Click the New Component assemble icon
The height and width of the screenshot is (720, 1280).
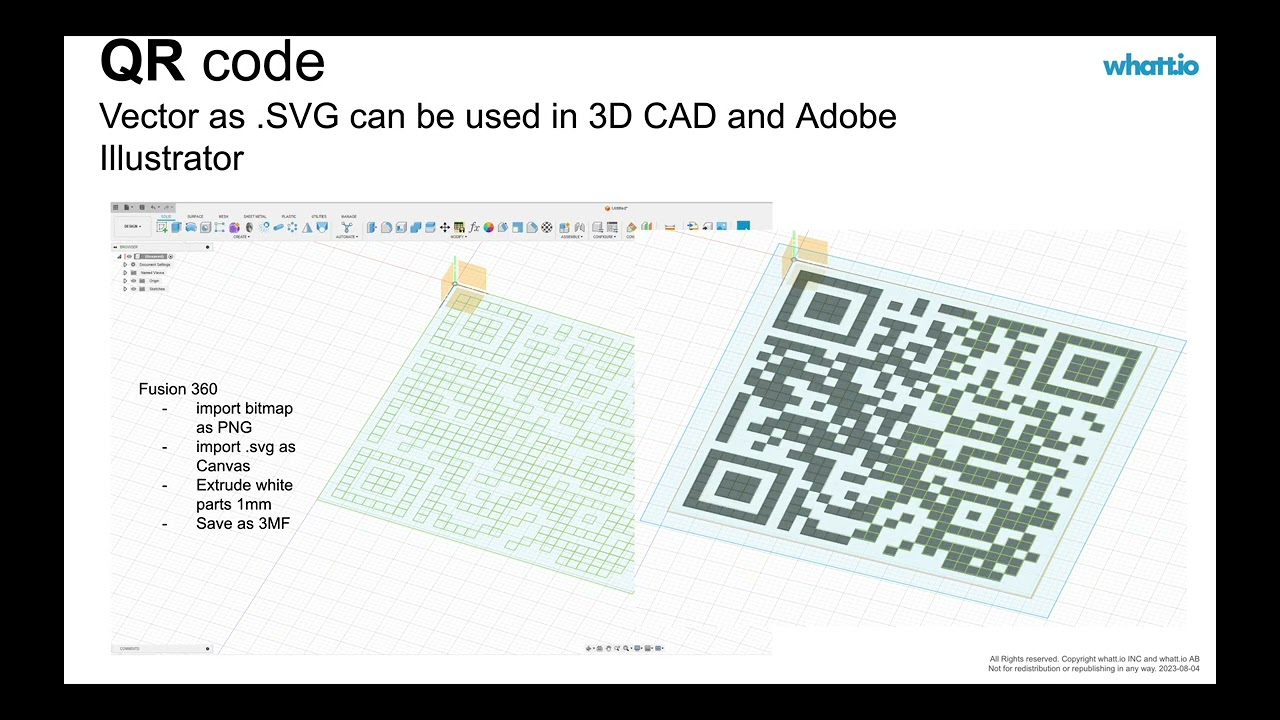(x=564, y=227)
